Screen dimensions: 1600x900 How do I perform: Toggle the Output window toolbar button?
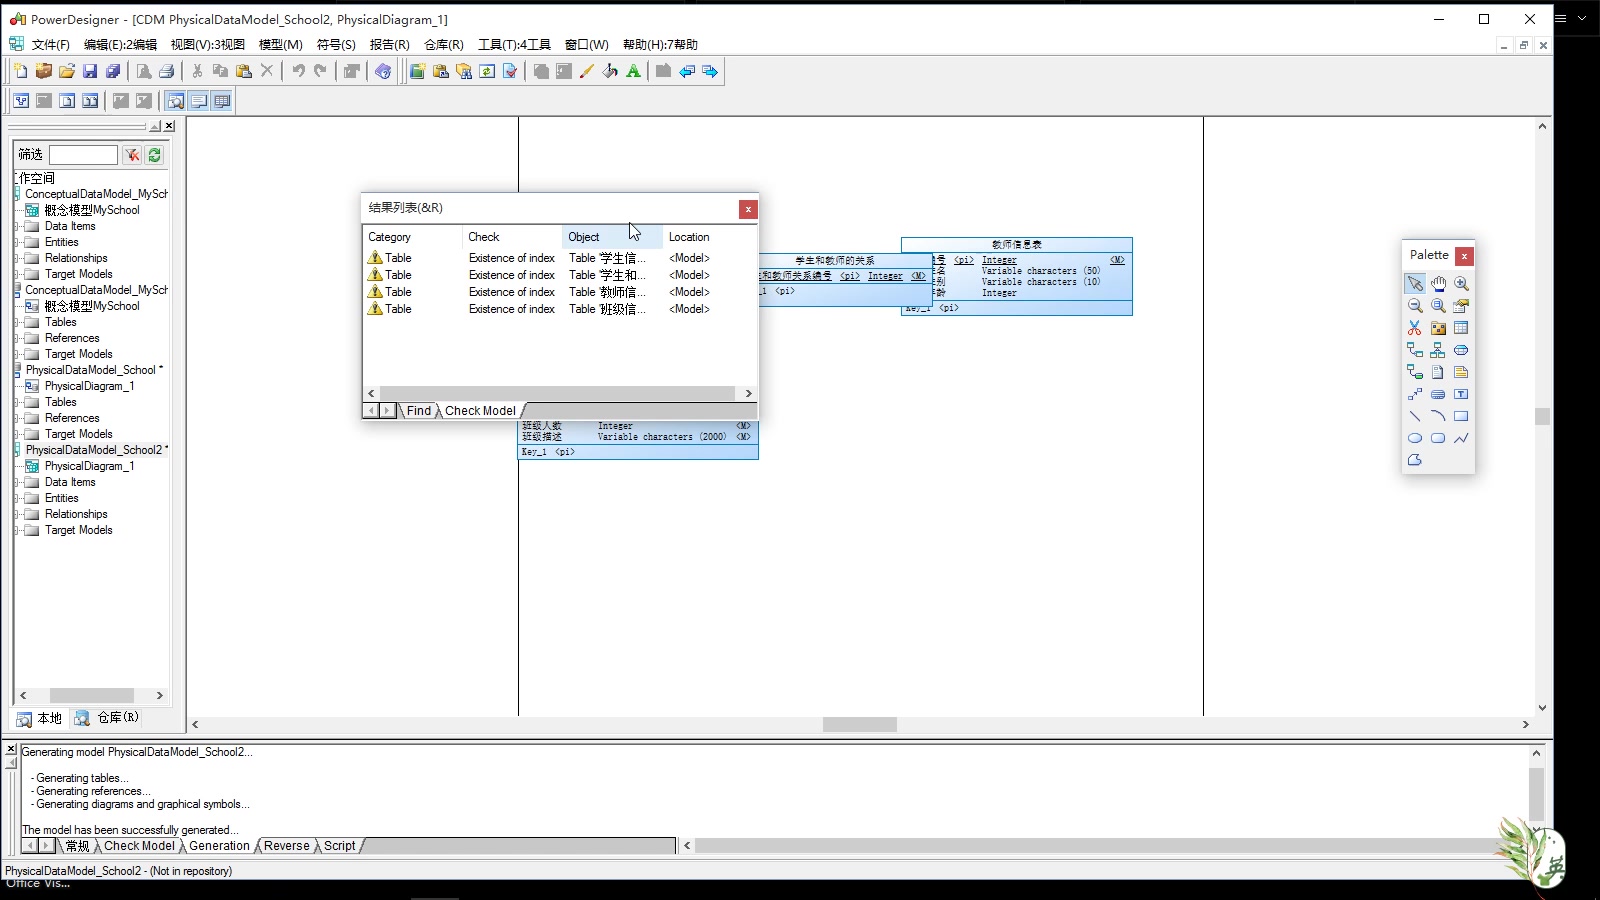199,101
